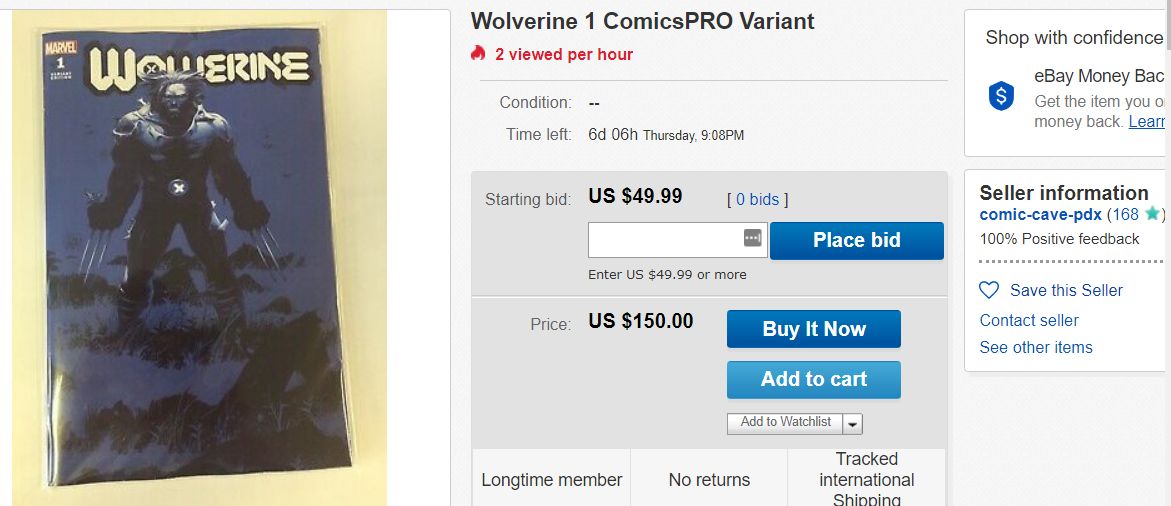Click the heart icon for Save this Seller

click(989, 290)
